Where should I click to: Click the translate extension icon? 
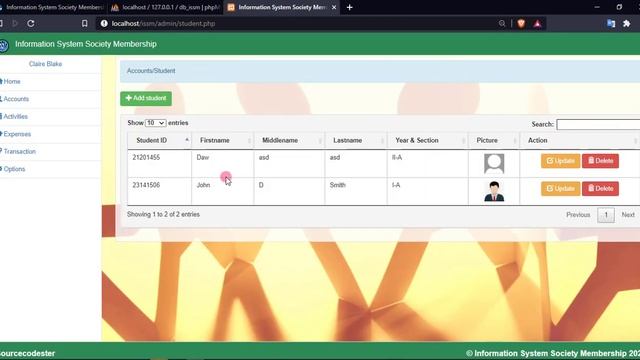pyautogui.click(x=611, y=24)
